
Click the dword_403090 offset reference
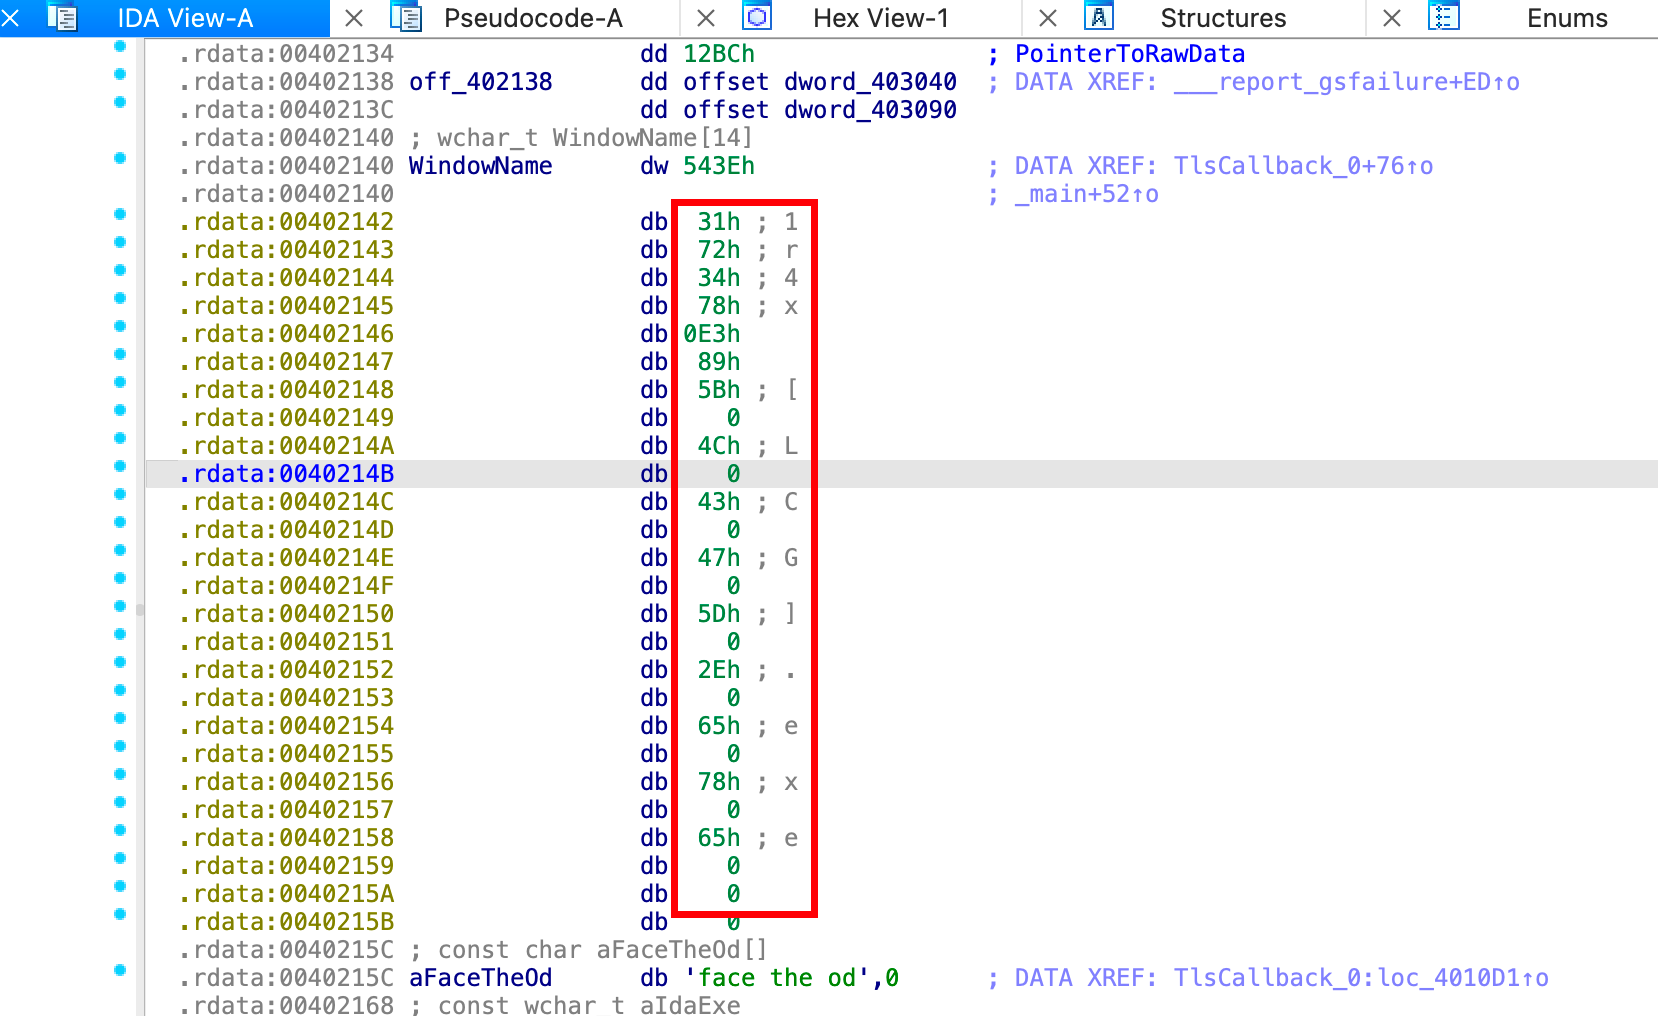[870, 110]
